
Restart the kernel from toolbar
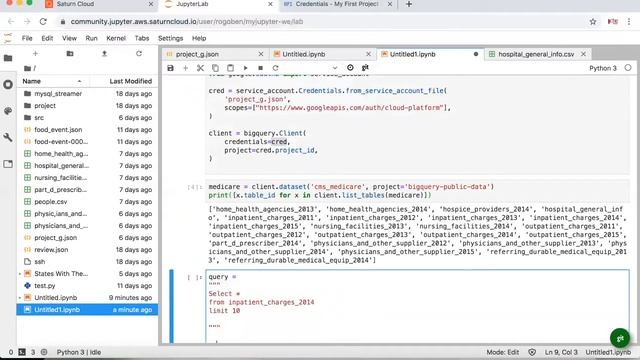click(x=276, y=68)
